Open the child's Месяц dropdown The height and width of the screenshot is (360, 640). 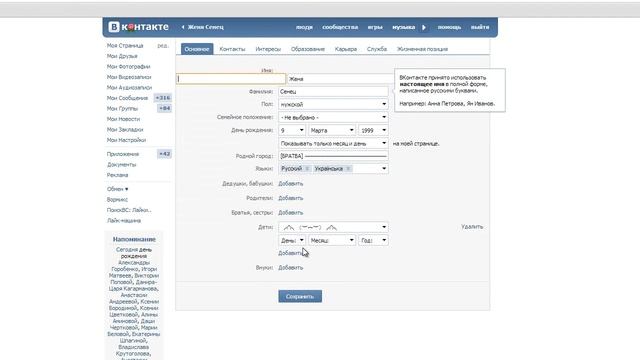[x=332, y=240]
